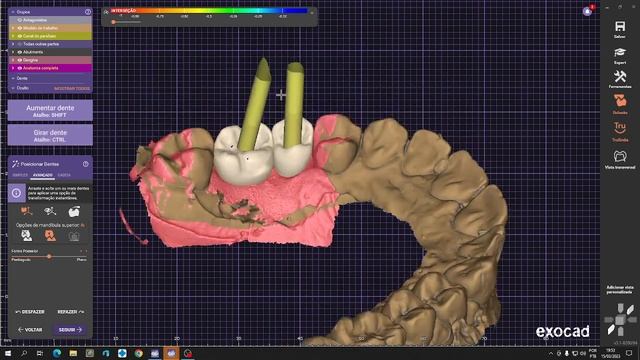
Task: Toggle visibility of Anatomia completa
Action: 19,68
